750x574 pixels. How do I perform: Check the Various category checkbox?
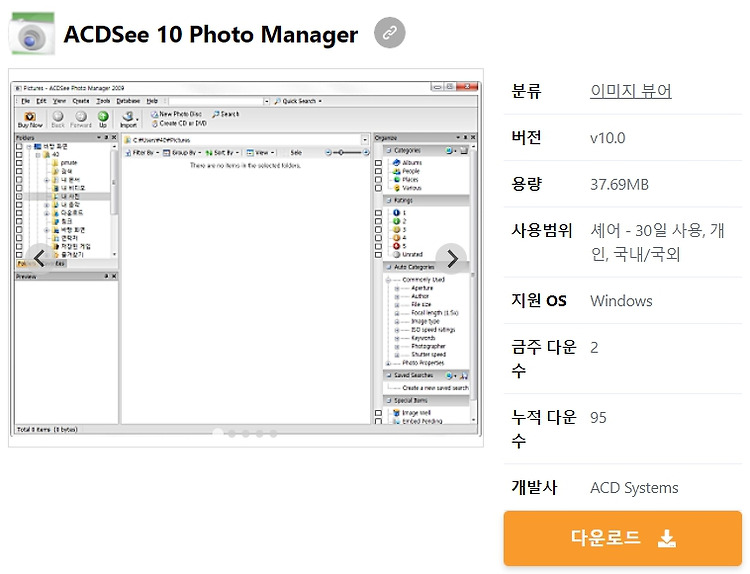click(378, 188)
